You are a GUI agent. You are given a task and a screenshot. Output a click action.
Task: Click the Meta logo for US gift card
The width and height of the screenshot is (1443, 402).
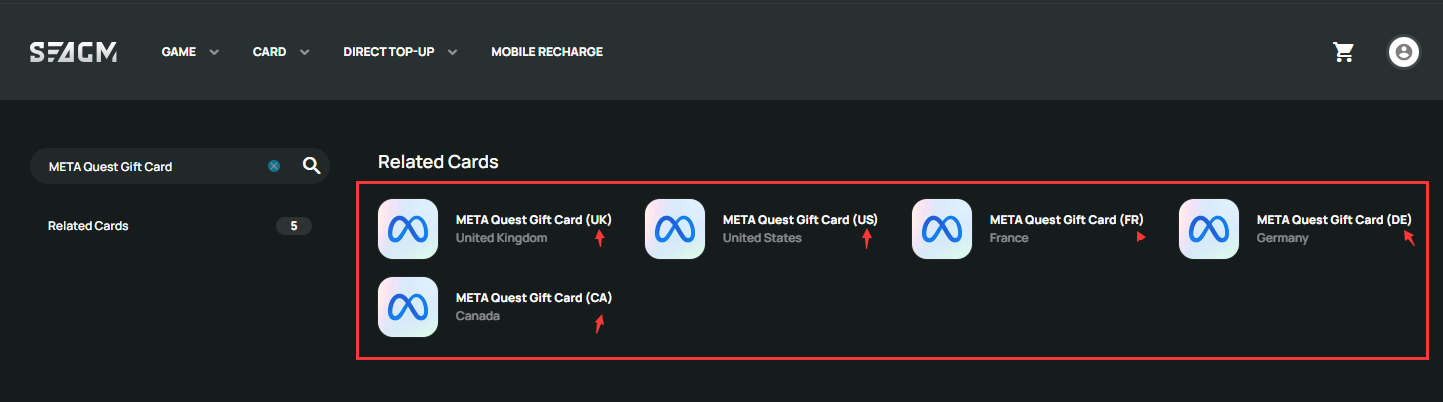(x=675, y=229)
